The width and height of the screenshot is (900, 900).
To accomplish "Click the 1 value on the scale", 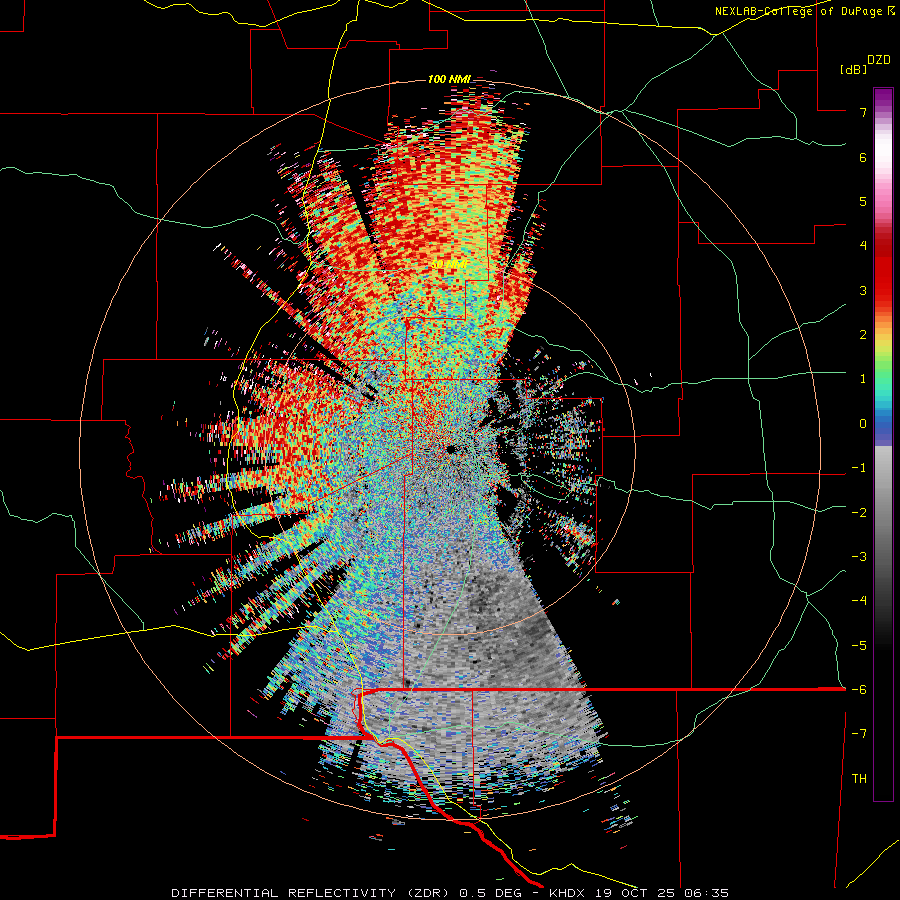I will [863, 379].
